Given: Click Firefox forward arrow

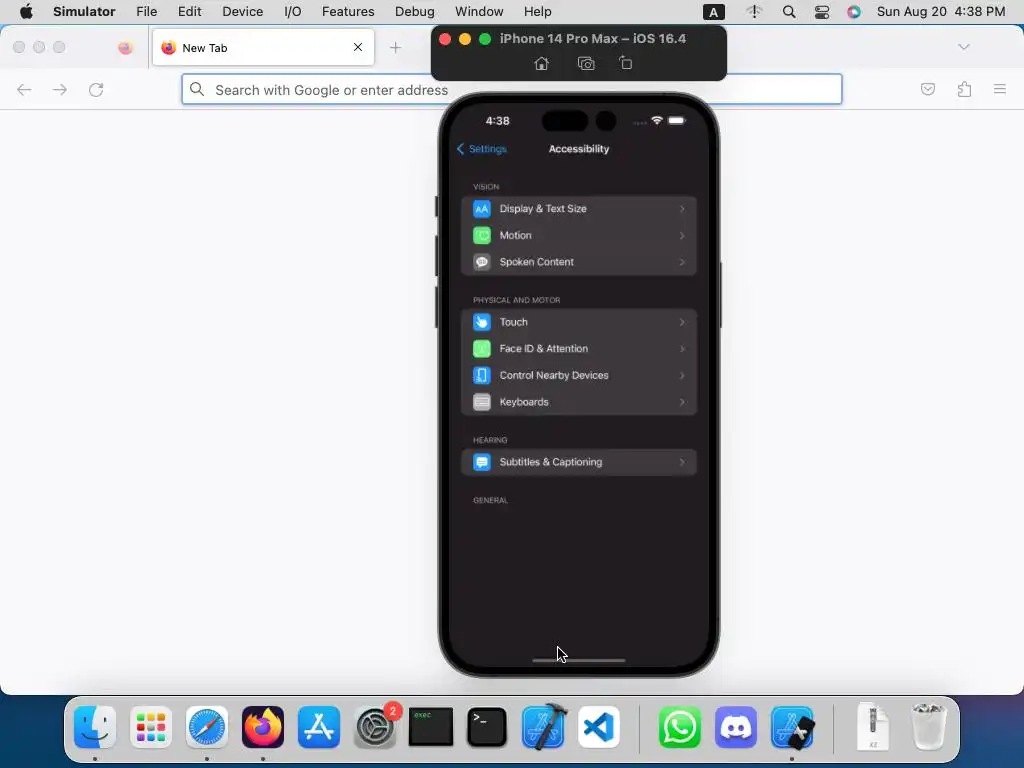Looking at the screenshot, I should 60,90.
